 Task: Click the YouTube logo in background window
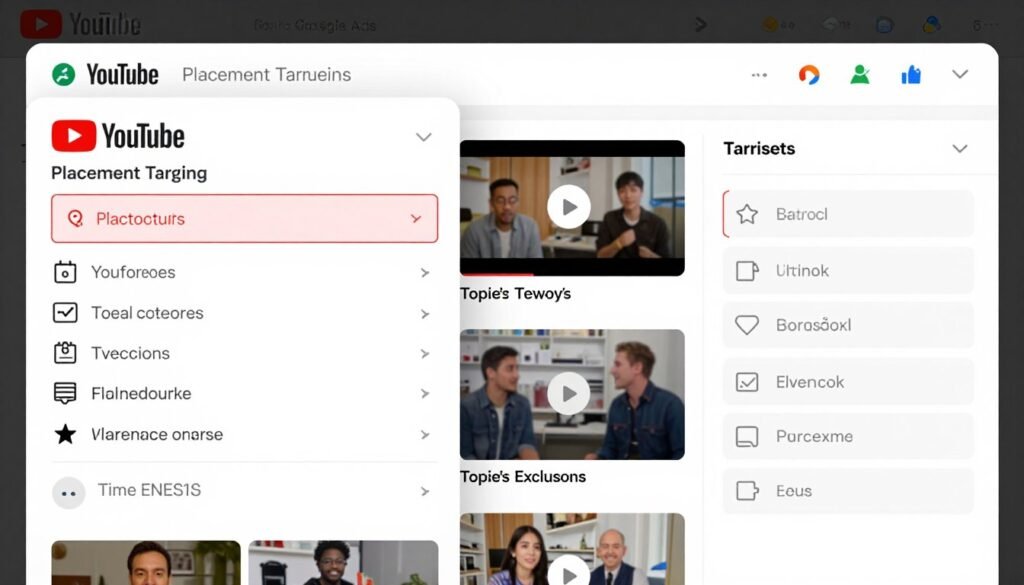tap(80, 25)
